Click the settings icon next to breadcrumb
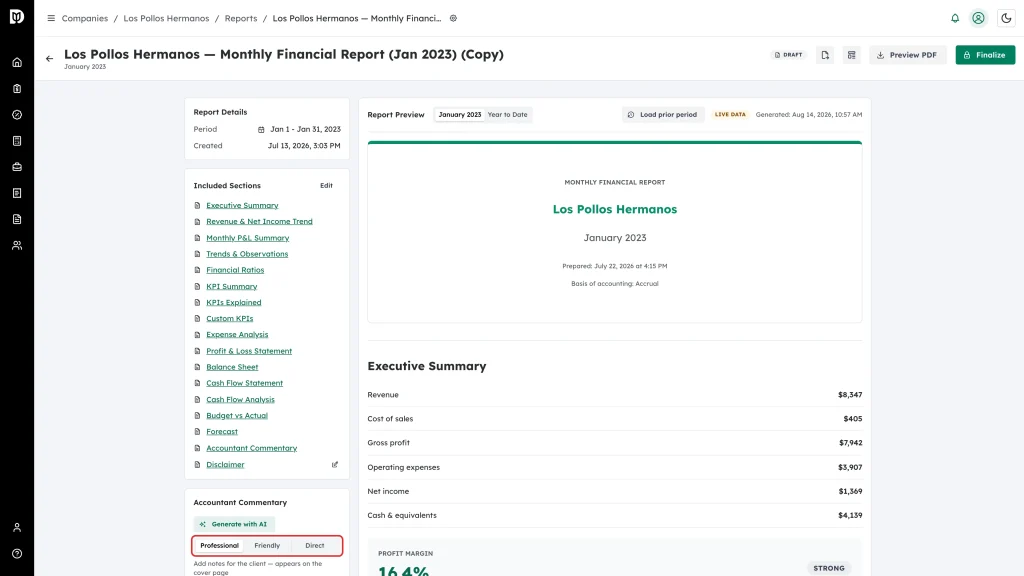1024x576 pixels. point(453,18)
